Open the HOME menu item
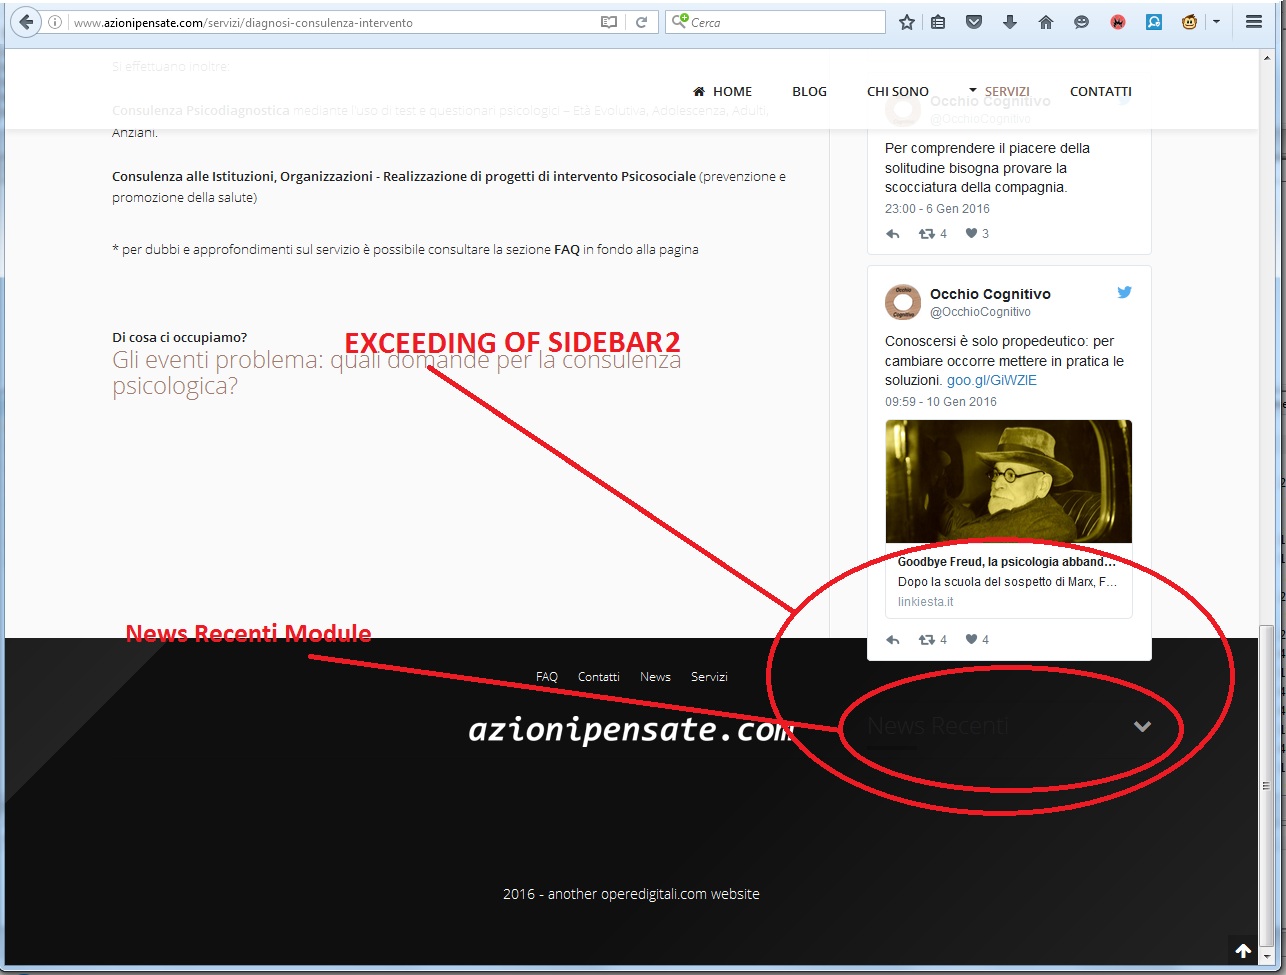1286x975 pixels. point(722,91)
